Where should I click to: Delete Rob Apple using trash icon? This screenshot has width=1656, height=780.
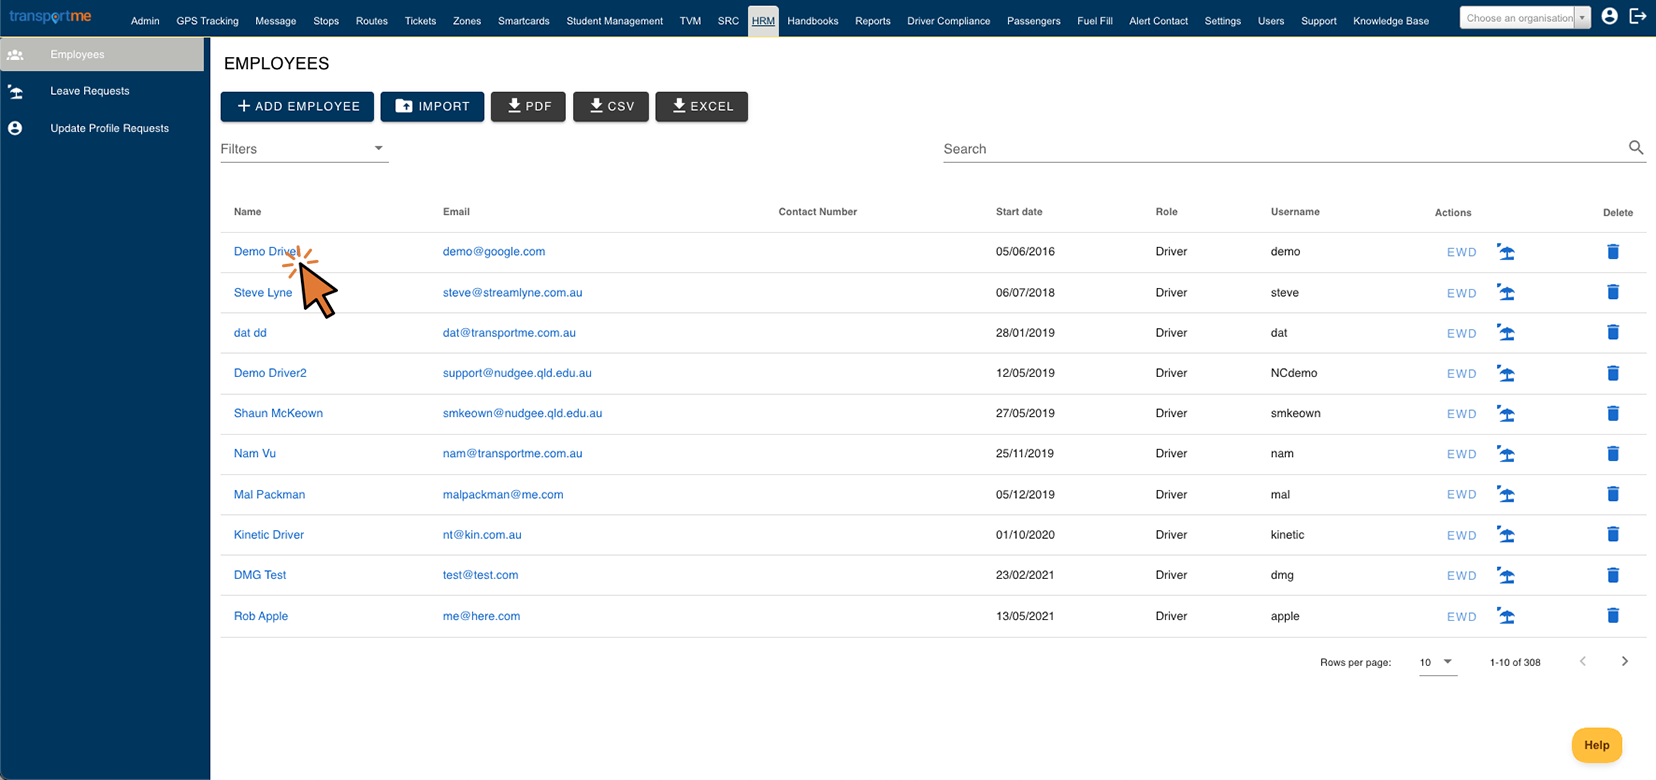point(1613,616)
